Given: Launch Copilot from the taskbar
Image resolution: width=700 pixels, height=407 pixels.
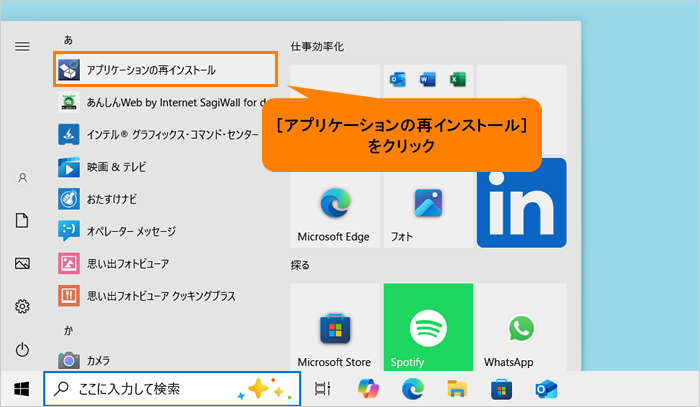Looking at the screenshot, I should (368, 389).
